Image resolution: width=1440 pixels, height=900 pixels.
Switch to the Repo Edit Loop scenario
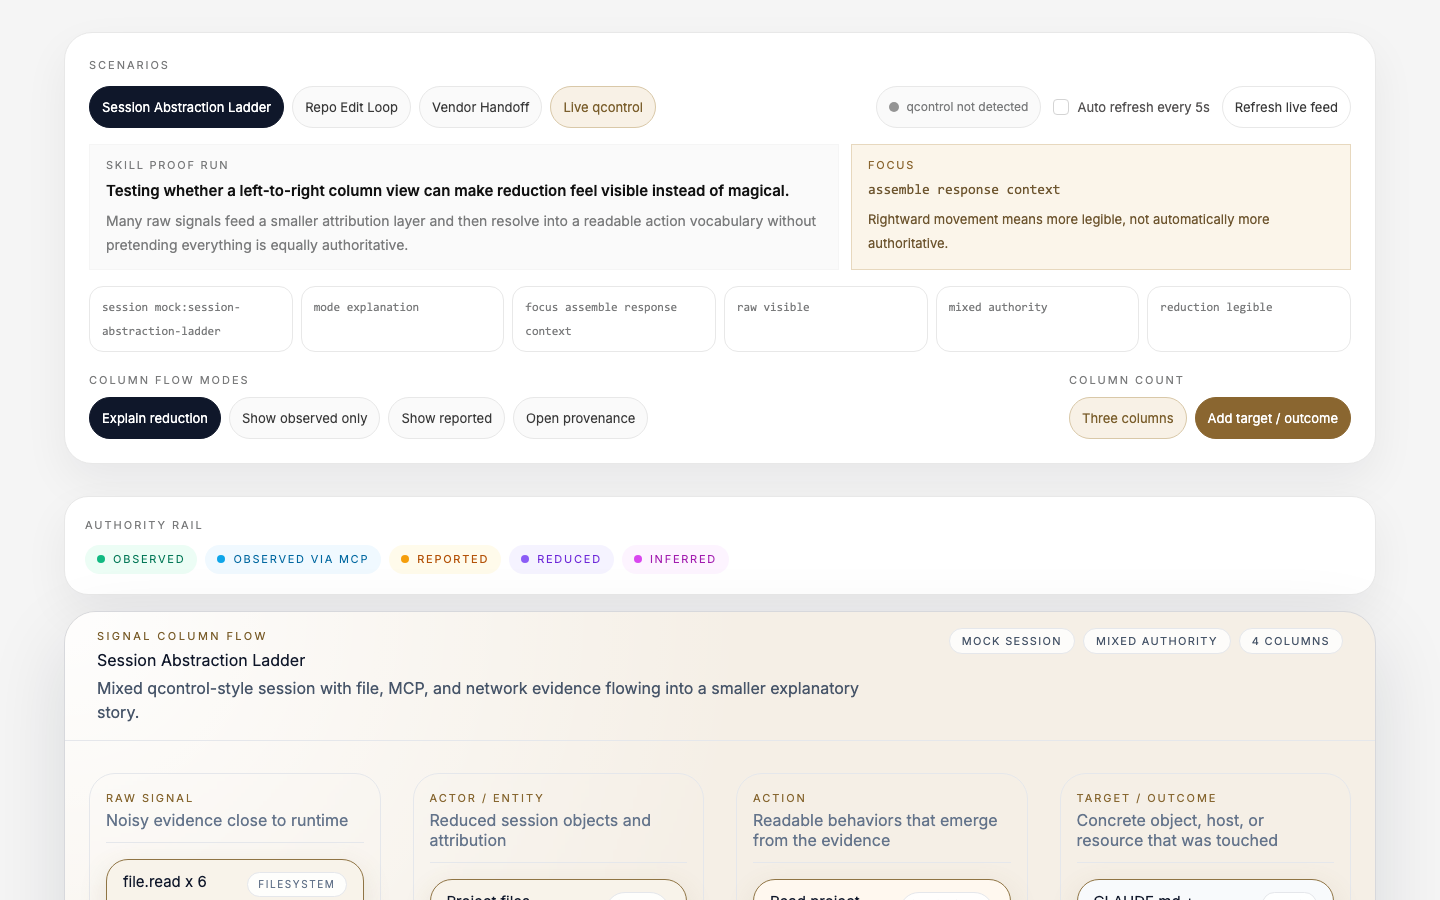(x=351, y=107)
